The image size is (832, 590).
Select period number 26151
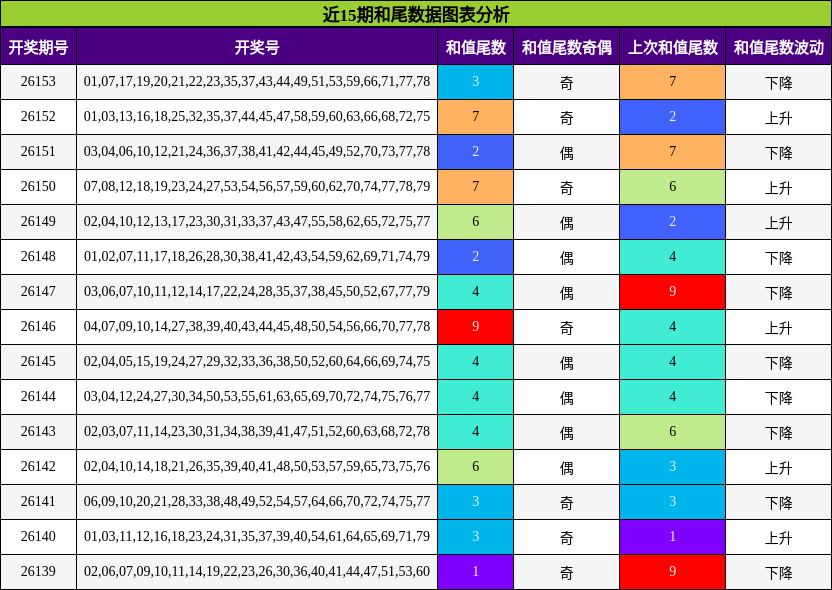38,152
